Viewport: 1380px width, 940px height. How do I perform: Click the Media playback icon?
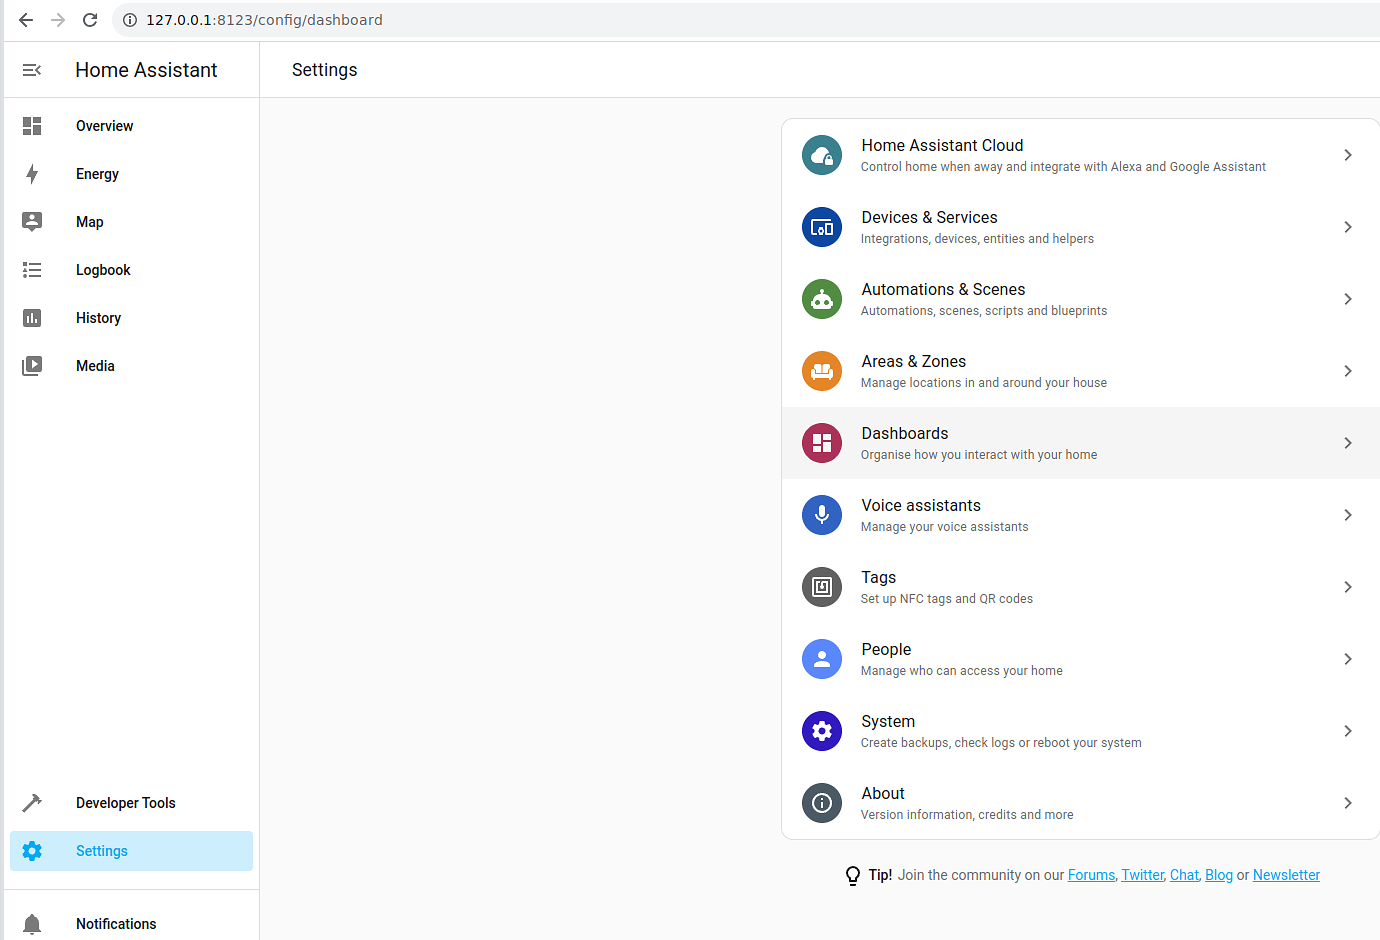pos(32,365)
